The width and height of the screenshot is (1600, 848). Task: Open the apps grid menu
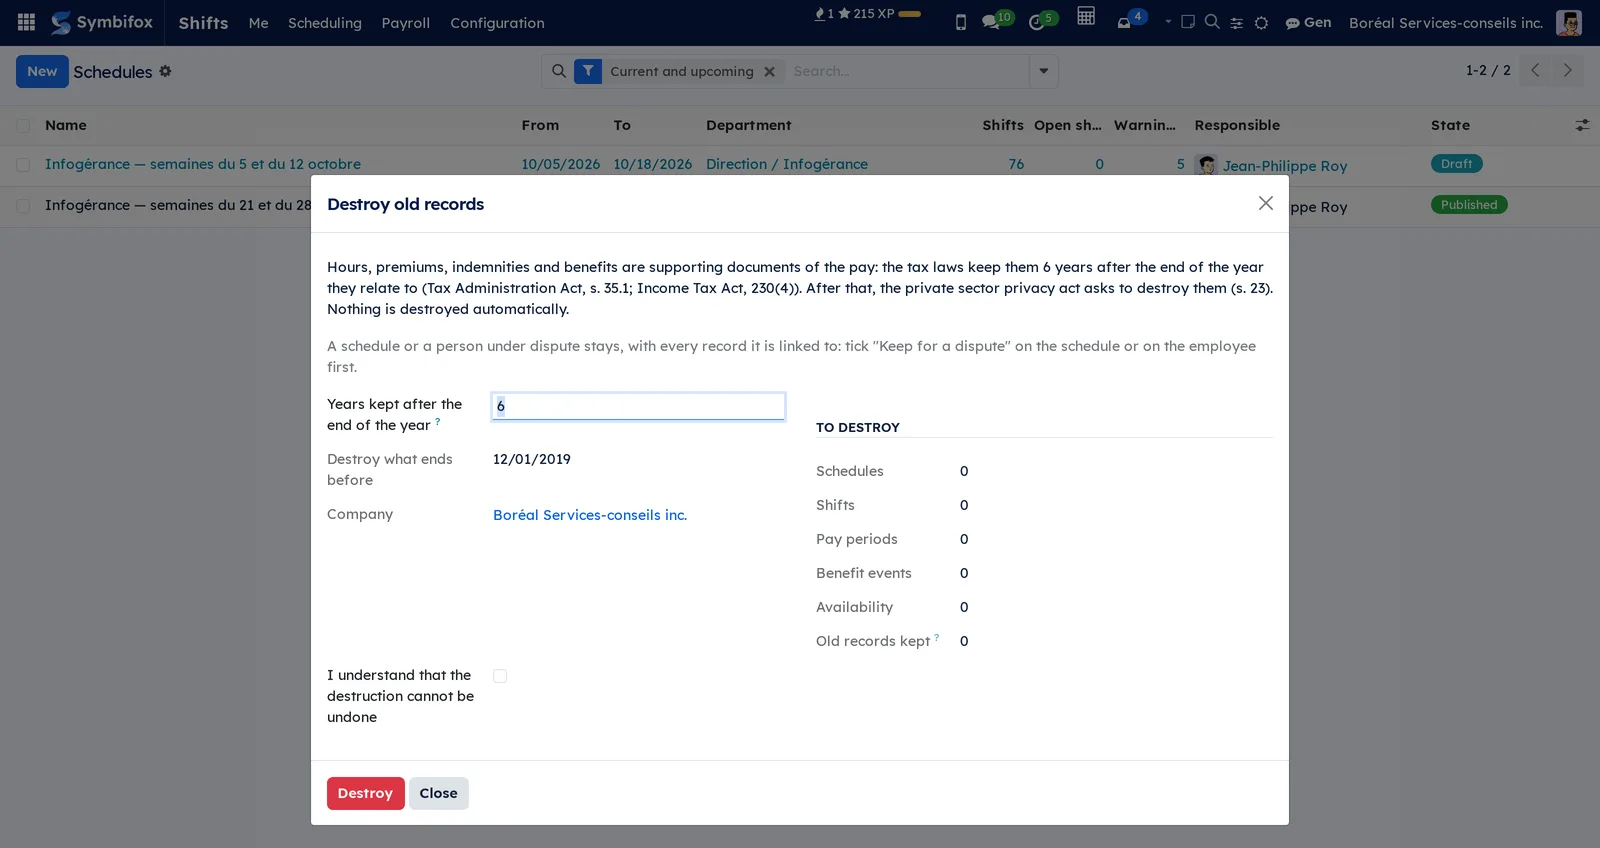[x=26, y=22]
